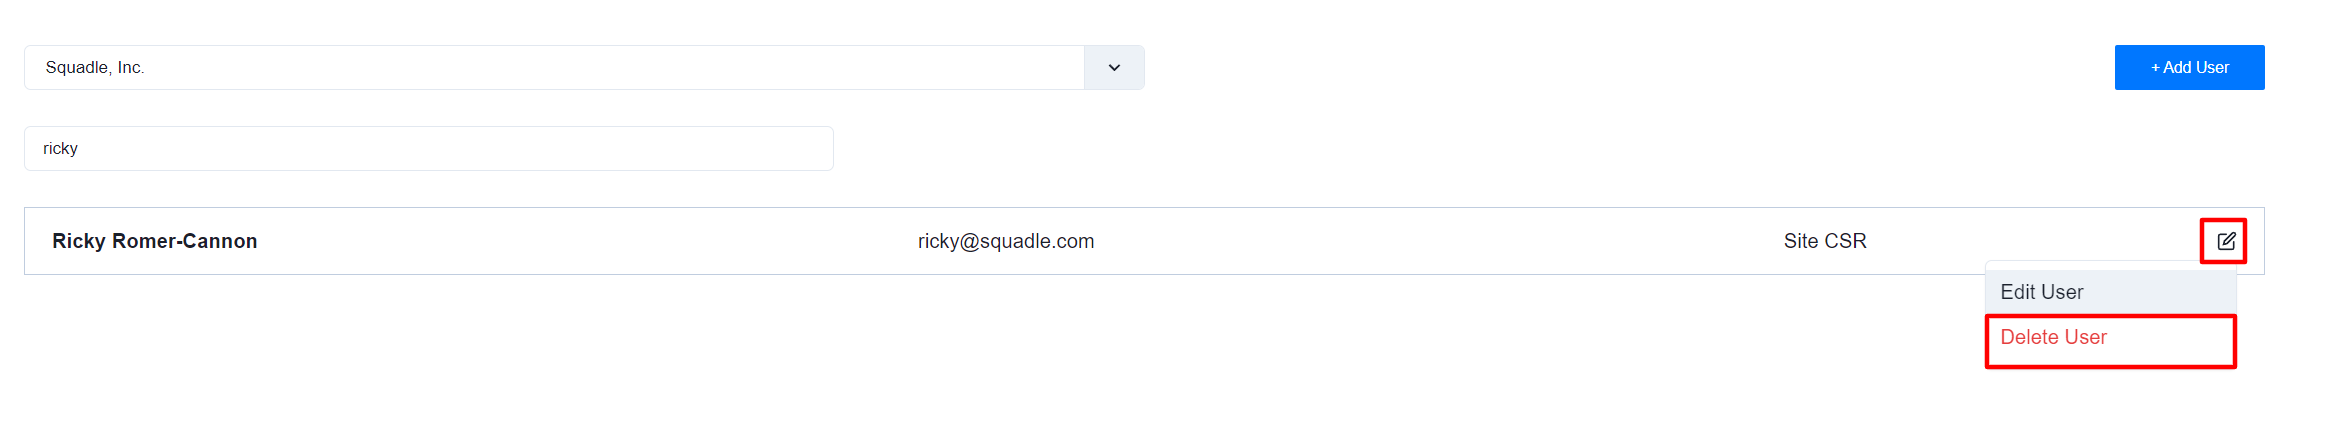Click the ricky@squadle.com email address

point(1006,241)
